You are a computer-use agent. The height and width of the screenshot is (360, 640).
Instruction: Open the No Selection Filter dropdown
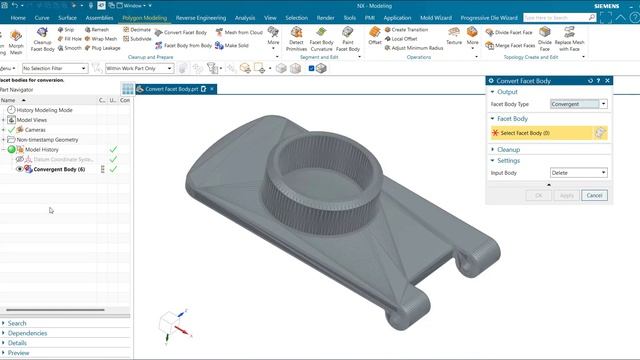tap(55, 68)
